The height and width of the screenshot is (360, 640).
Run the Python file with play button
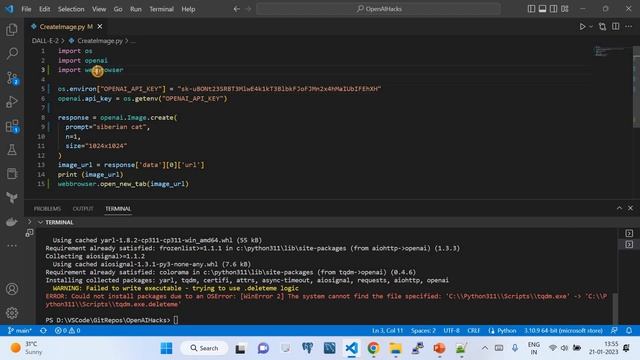[582, 27]
